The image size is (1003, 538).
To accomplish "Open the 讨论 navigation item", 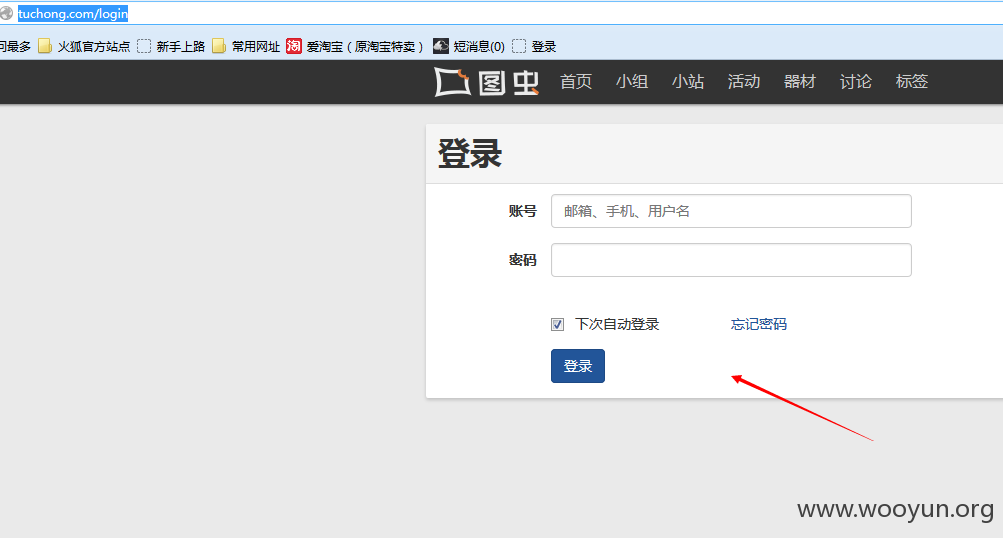I will pyautogui.click(x=856, y=82).
